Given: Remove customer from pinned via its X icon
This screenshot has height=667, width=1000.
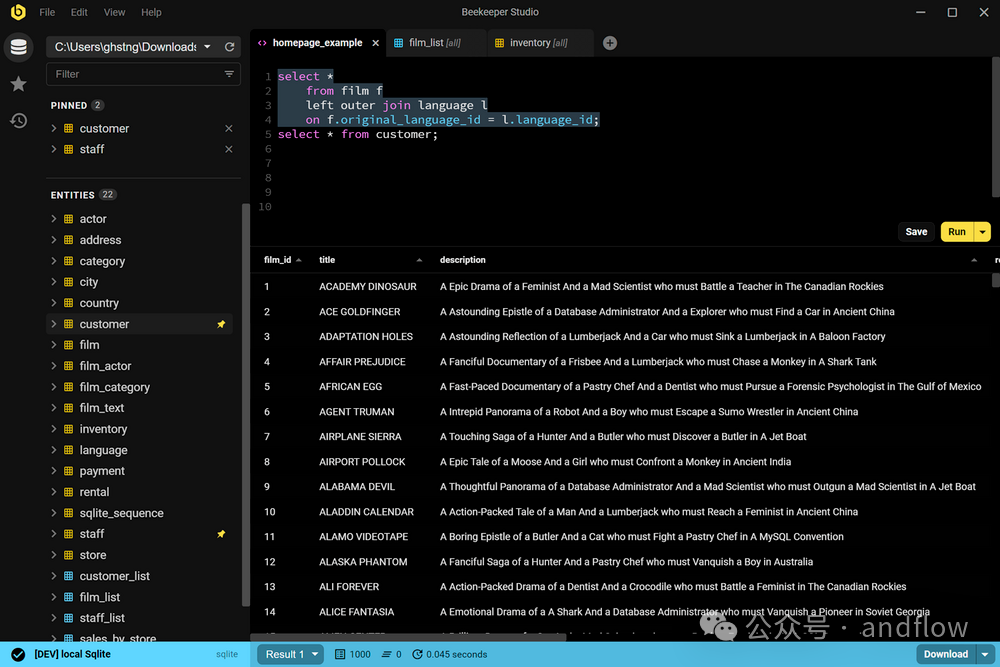Looking at the screenshot, I should 228,128.
